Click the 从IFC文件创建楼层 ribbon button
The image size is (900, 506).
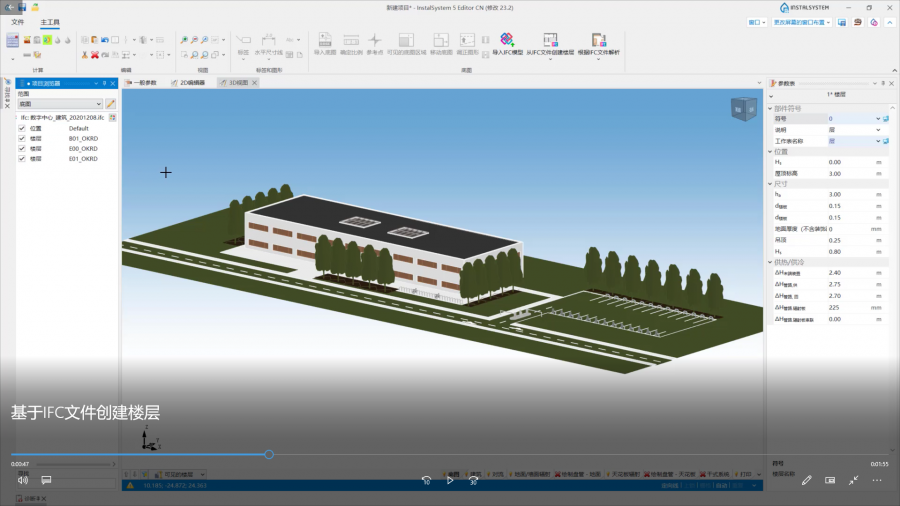pos(549,40)
